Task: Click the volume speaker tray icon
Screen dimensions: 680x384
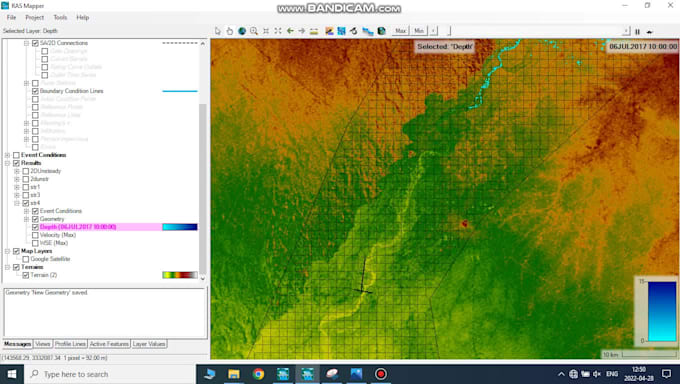Action: pyautogui.click(x=597, y=374)
